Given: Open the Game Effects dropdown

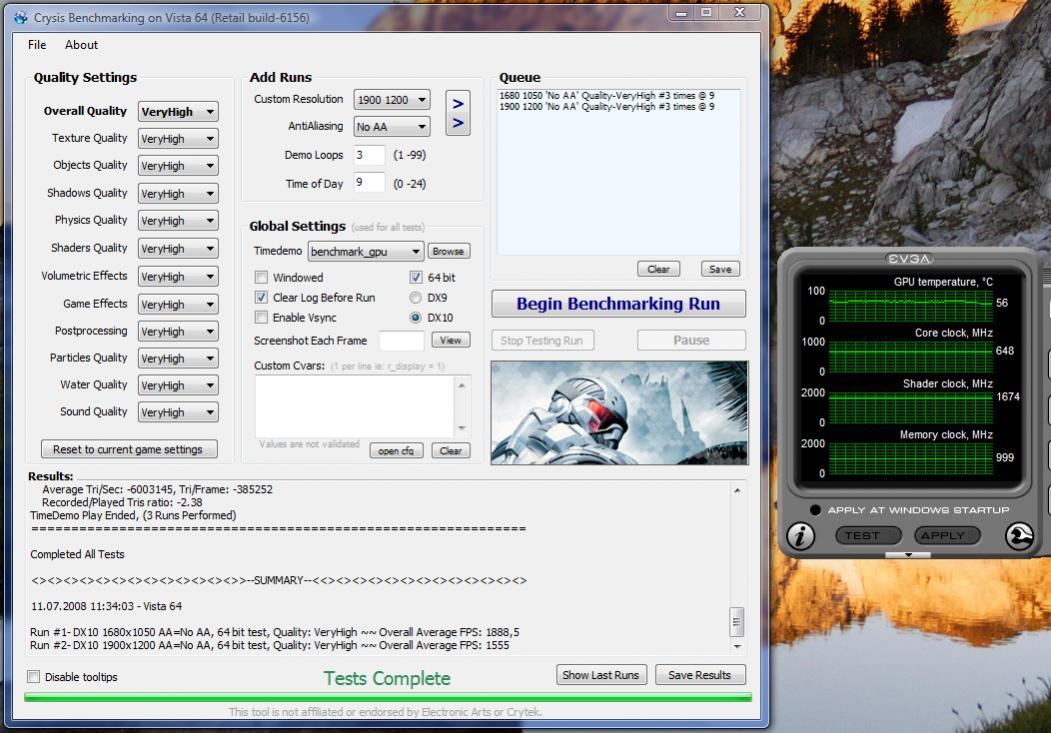Looking at the screenshot, I should point(178,304).
